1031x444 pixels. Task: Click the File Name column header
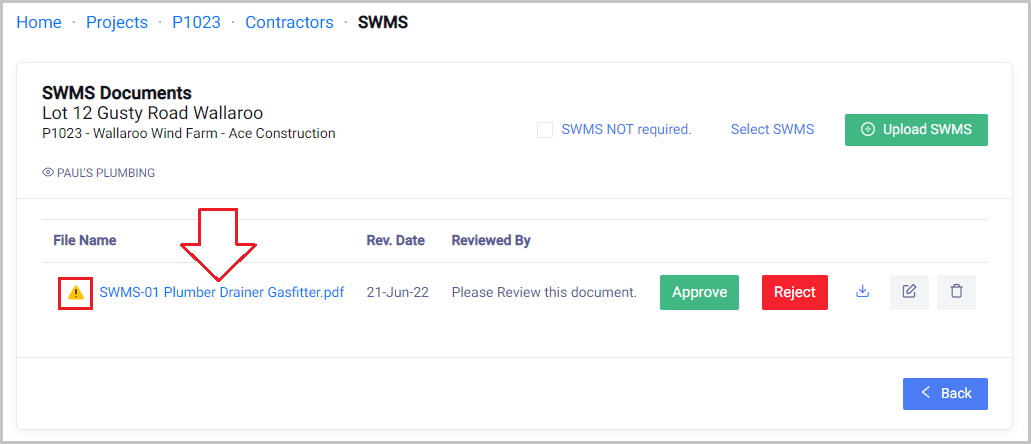click(x=85, y=241)
